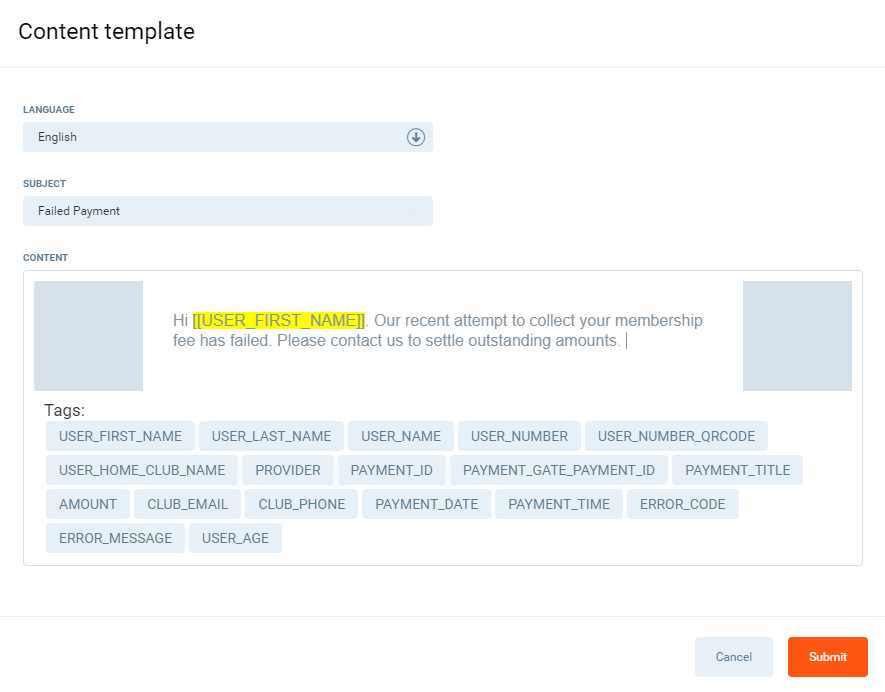Insert the USER_LAST_NAME tag
Viewport: 885px width, 692px height.
(271, 436)
